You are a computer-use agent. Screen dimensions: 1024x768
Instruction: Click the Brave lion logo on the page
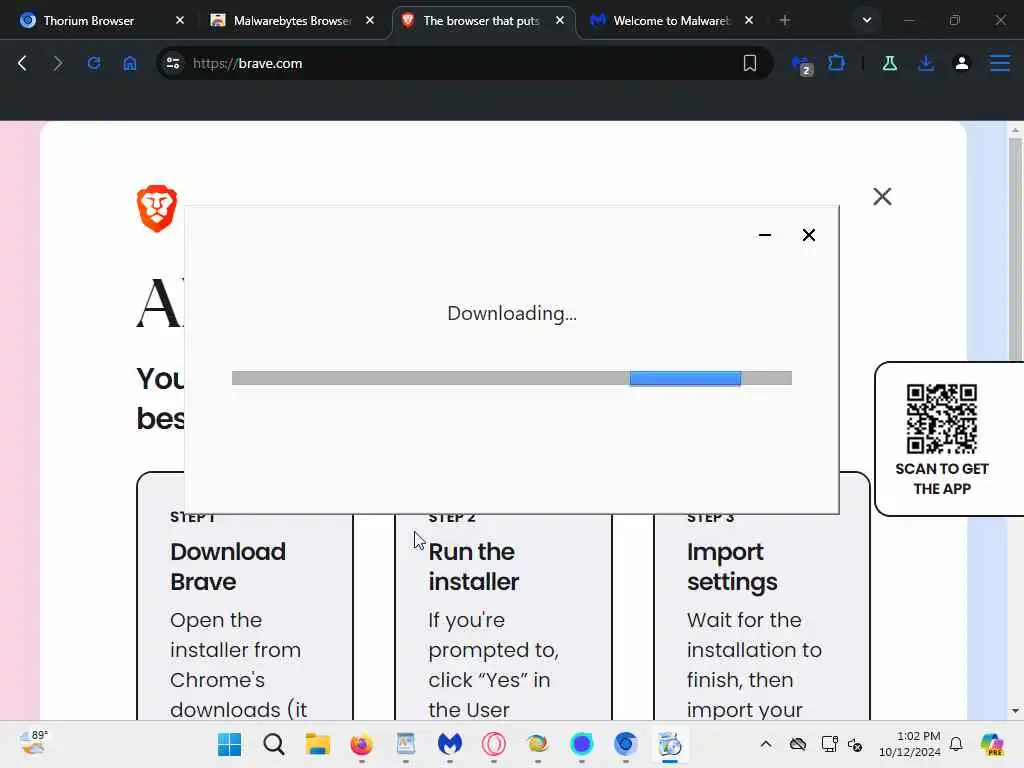[x=157, y=208]
